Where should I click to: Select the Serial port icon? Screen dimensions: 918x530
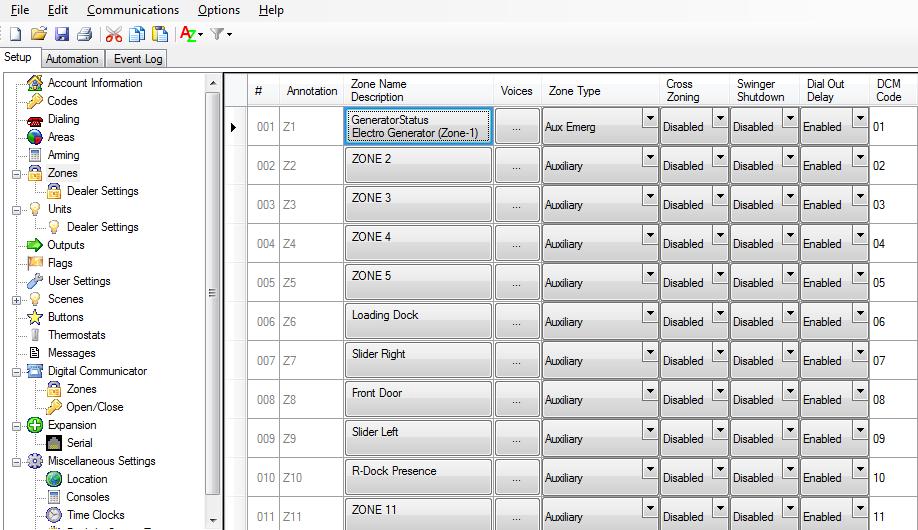54,443
